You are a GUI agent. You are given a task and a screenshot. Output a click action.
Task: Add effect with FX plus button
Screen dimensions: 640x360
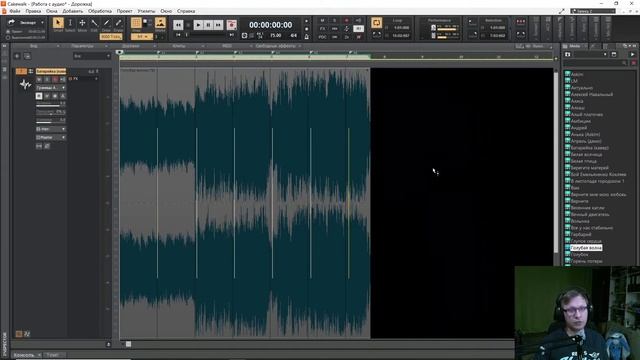pos(96,78)
